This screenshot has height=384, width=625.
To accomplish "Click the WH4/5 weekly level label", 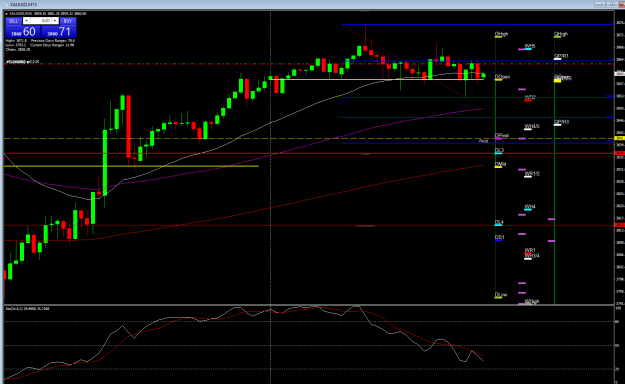I will tap(532, 126).
